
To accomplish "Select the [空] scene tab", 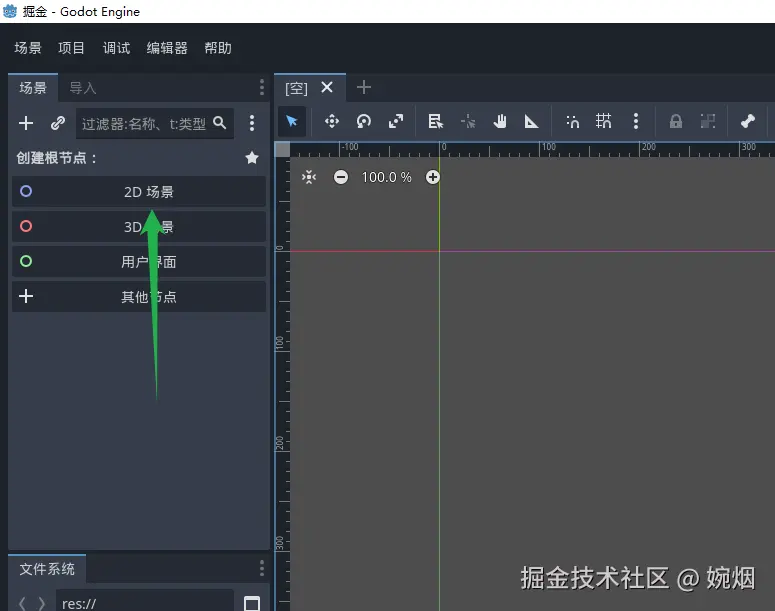I will click(x=297, y=88).
